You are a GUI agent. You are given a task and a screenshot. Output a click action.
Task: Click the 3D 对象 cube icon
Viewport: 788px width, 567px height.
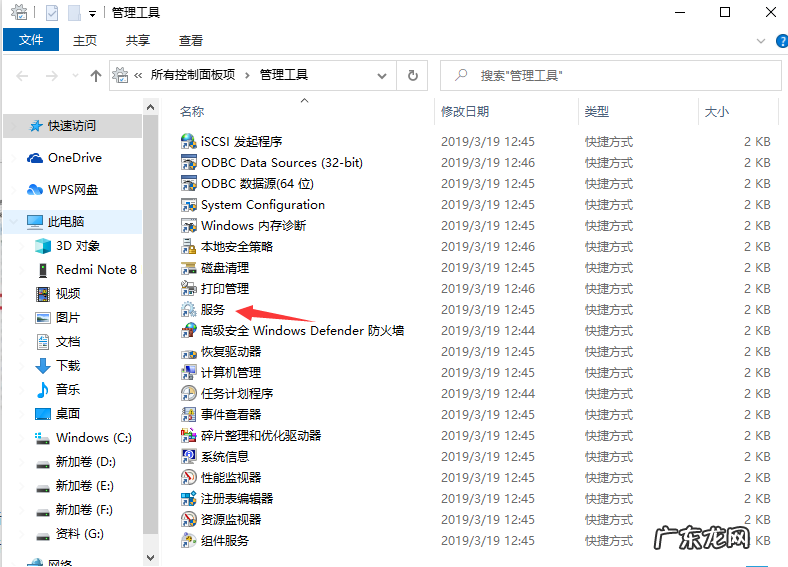click(43, 246)
